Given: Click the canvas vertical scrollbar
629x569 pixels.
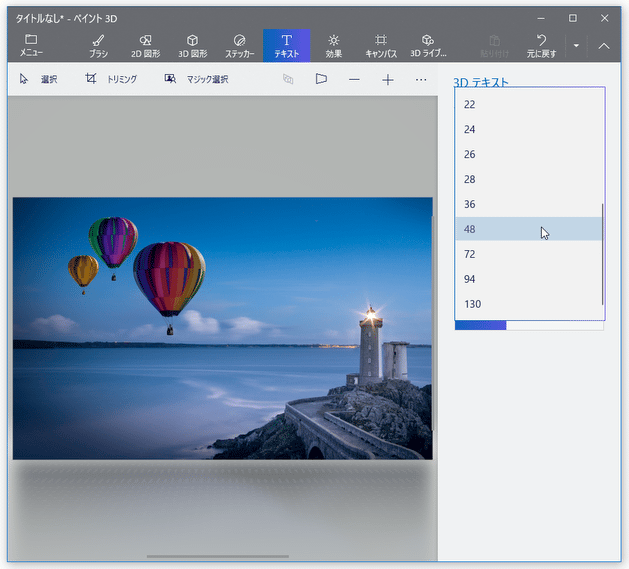Looking at the screenshot, I should (434, 323).
